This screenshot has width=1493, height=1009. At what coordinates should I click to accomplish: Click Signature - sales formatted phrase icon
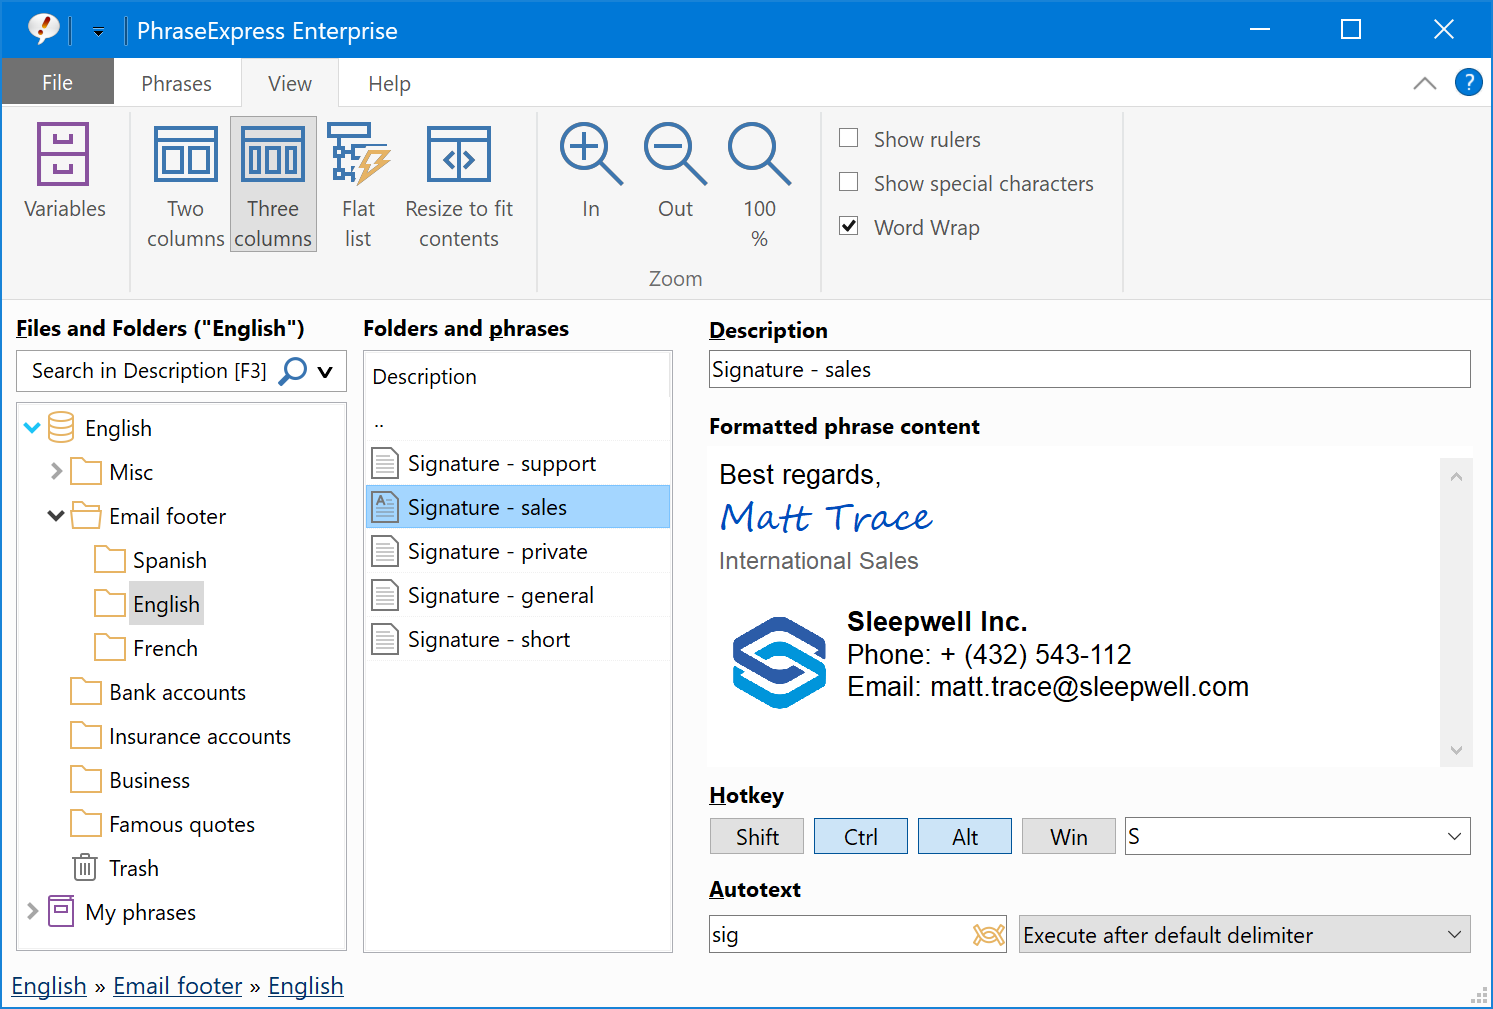(385, 507)
